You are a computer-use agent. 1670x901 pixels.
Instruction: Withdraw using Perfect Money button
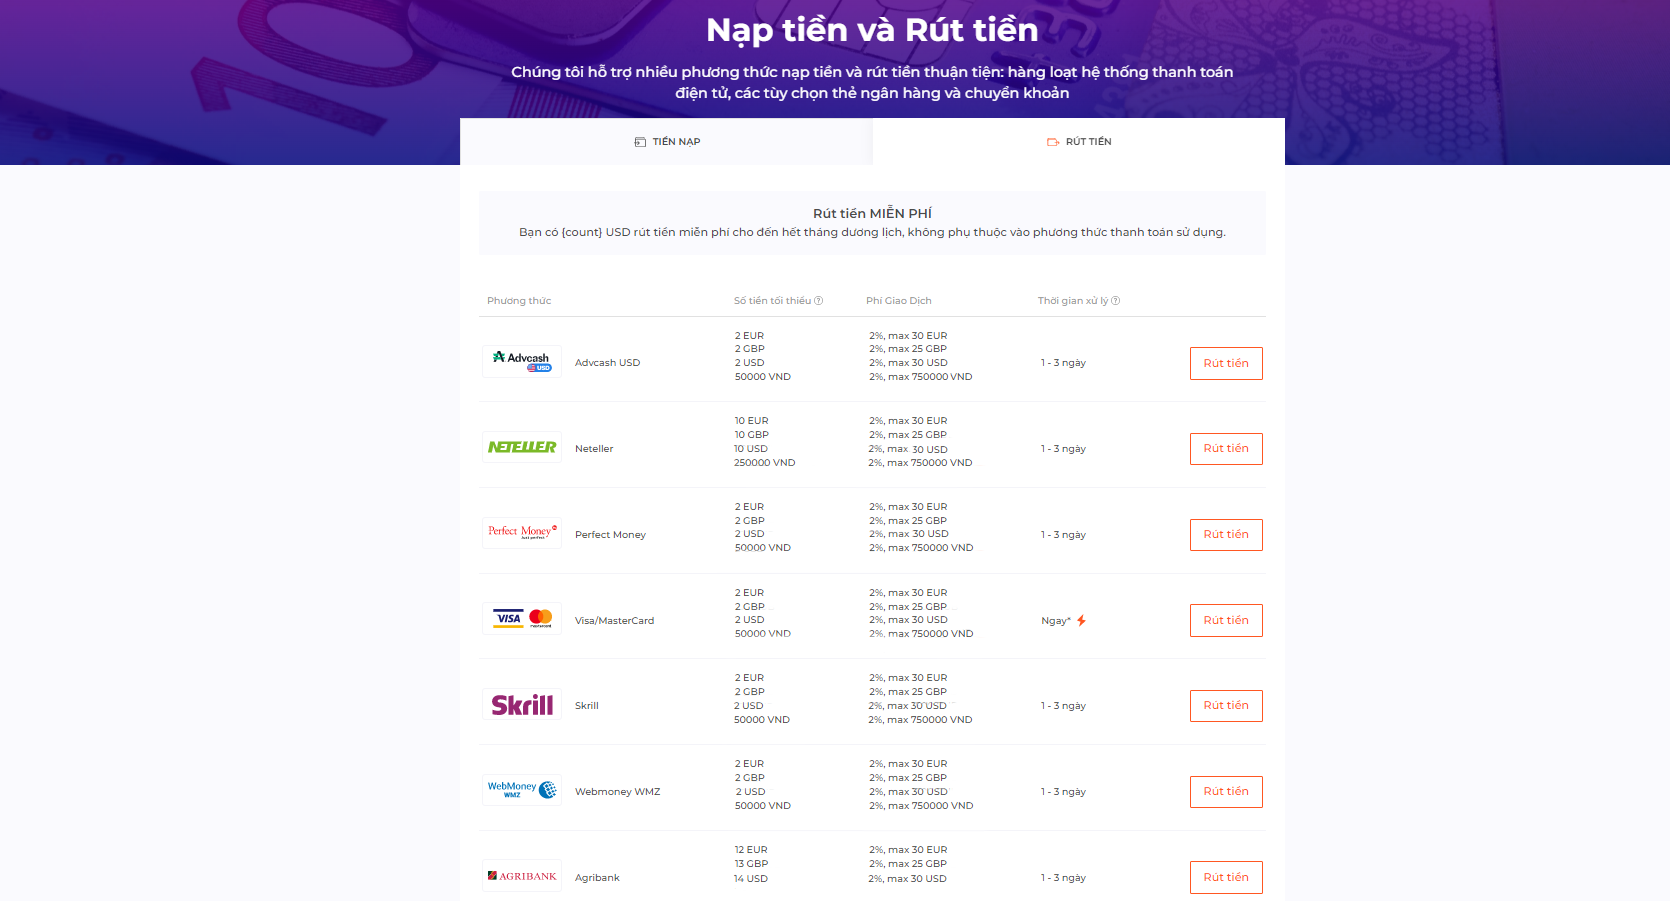coord(1226,535)
